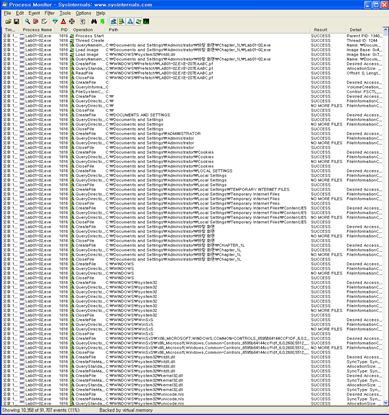Click the vertical scrollbar up arrow
389x415 pixels.
(385, 30)
